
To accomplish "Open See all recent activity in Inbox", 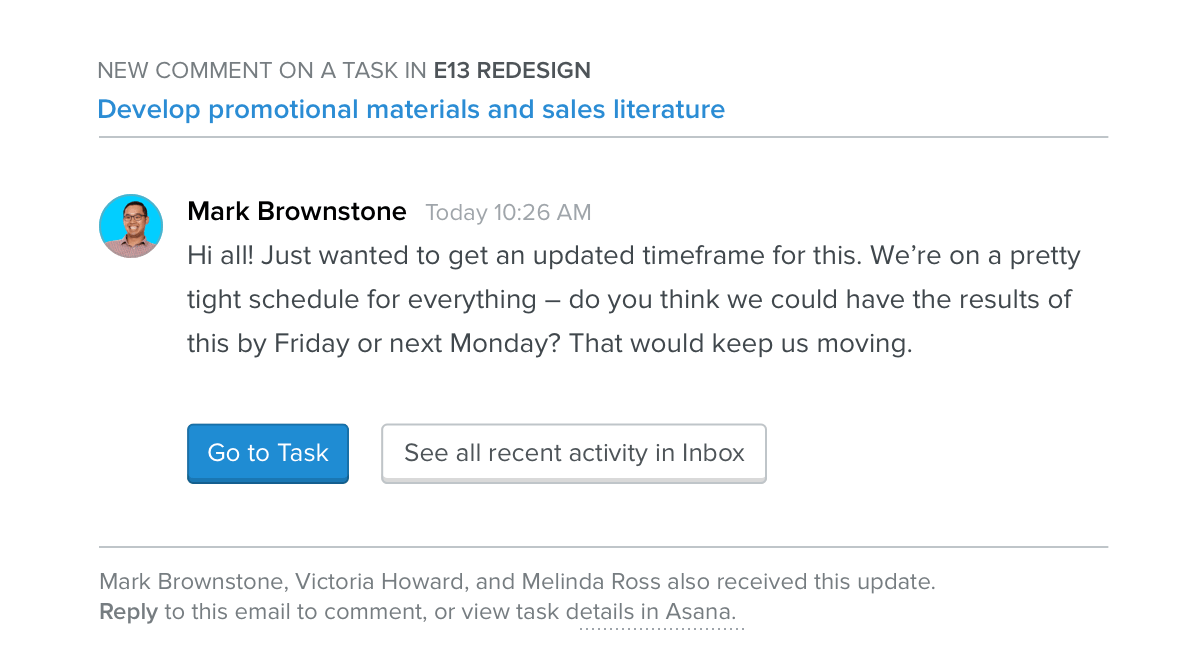I will pos(574,453).
